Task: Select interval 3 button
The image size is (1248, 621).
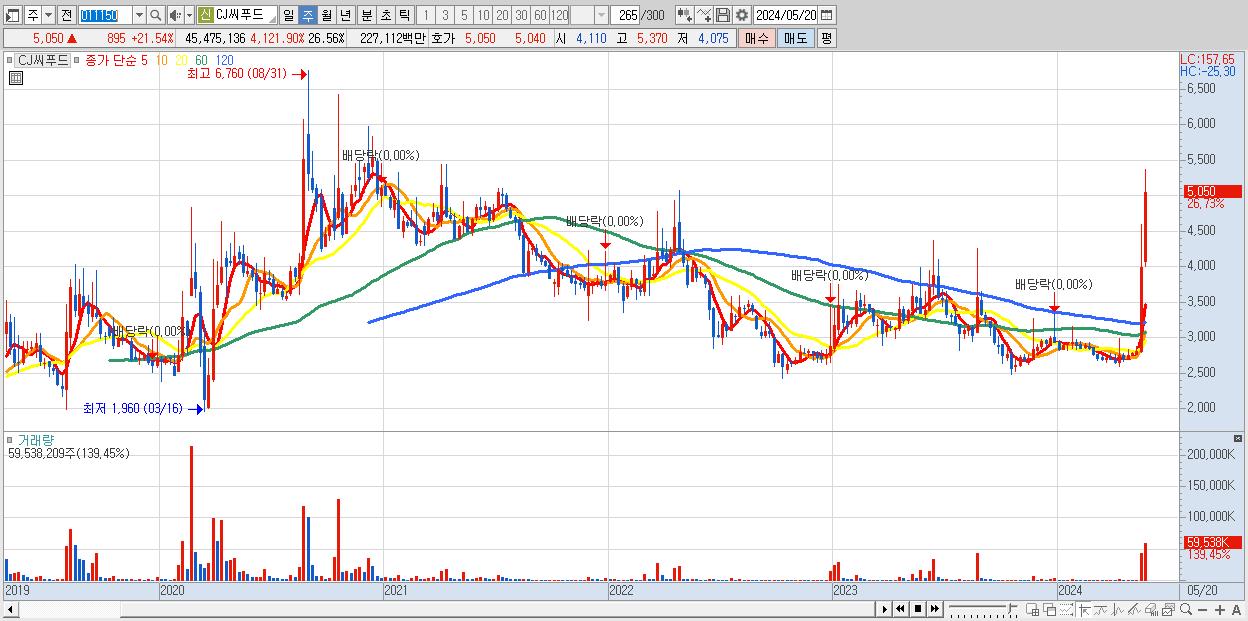Action: [x=445, y=15]
